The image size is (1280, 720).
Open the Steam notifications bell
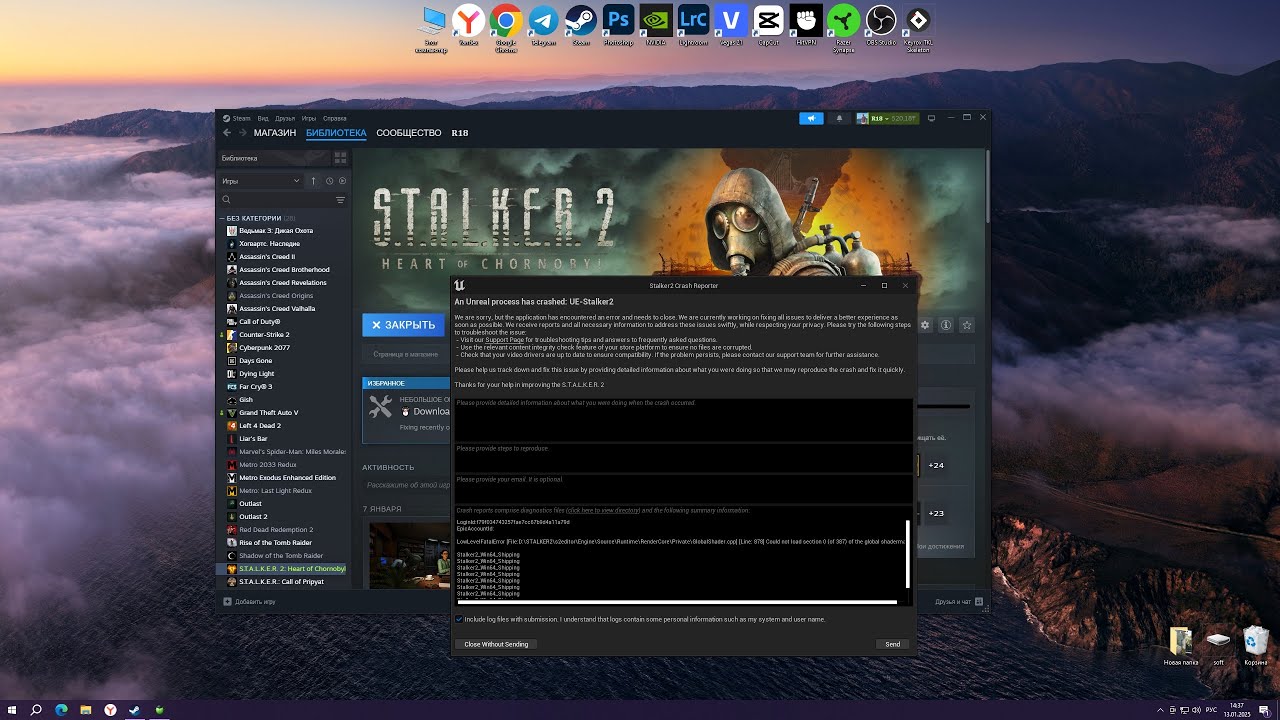tap(839, 118)
